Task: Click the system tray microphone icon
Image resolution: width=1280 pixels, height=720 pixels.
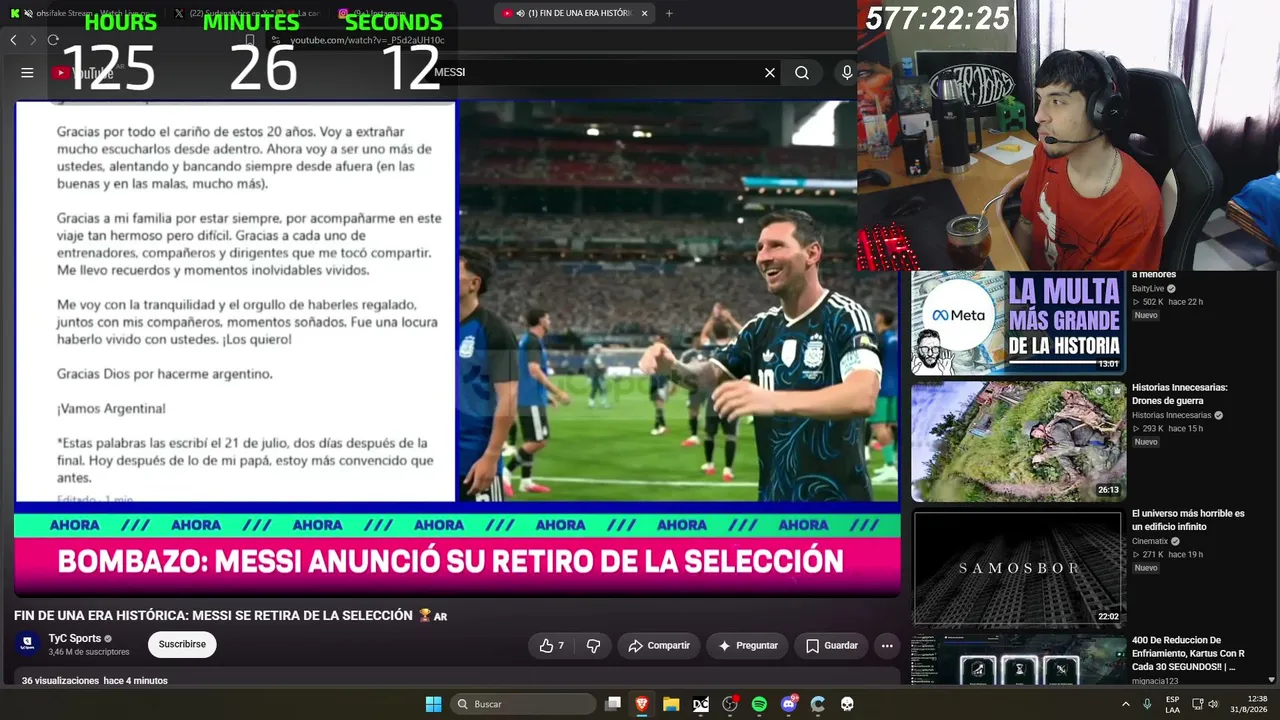Action: [1147, 704]
